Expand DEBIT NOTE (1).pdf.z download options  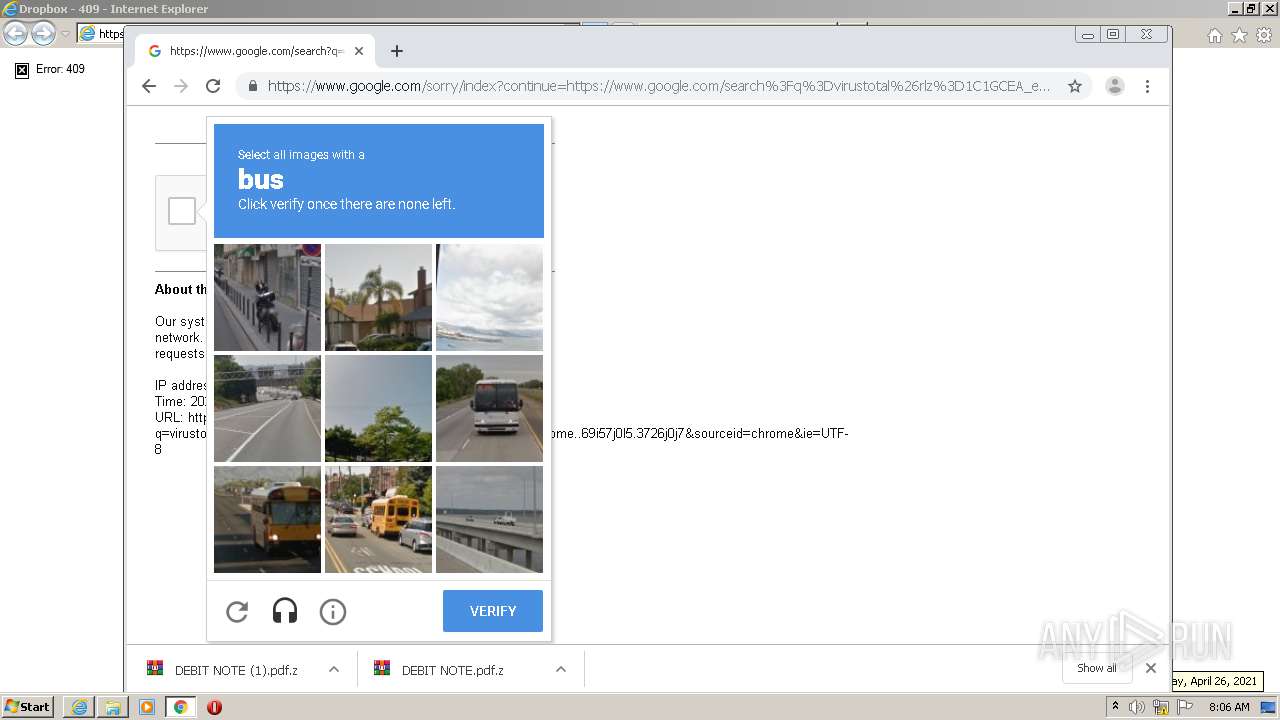(334, 670)
